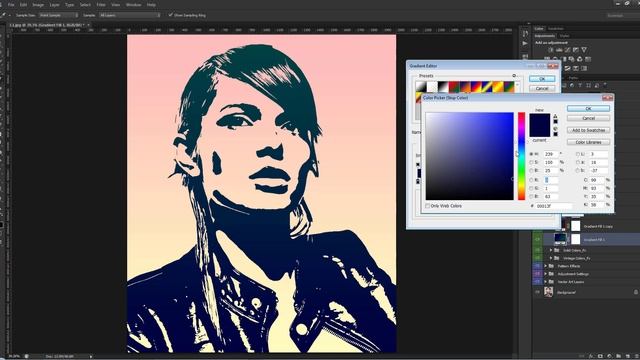Open the Sample Size dropdown
This screenshot has height=360, width=640.
tap(58, 15)
